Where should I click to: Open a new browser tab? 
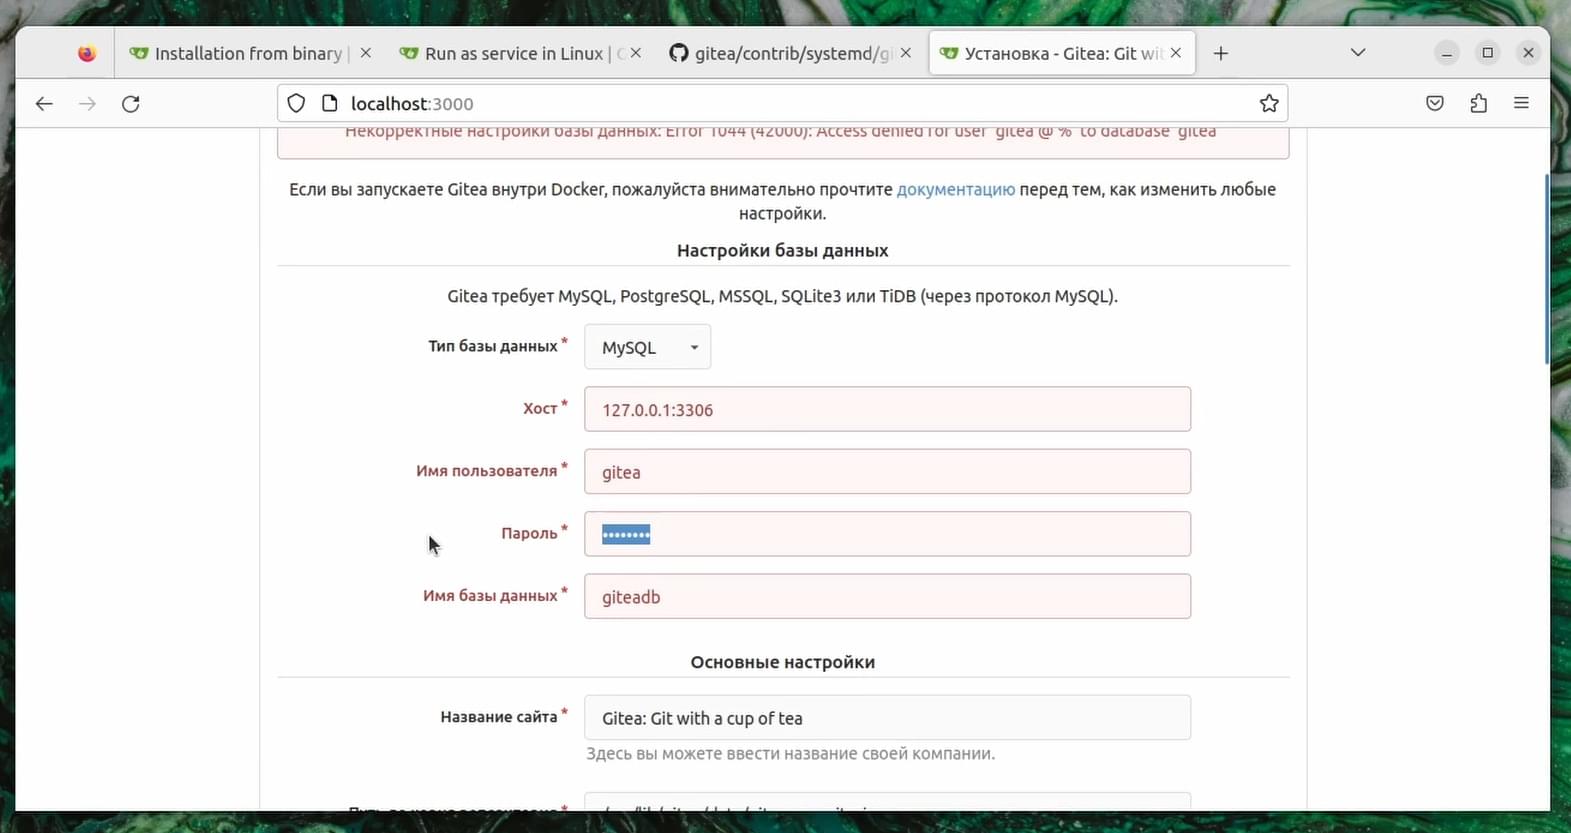(x=1221, y=54)
